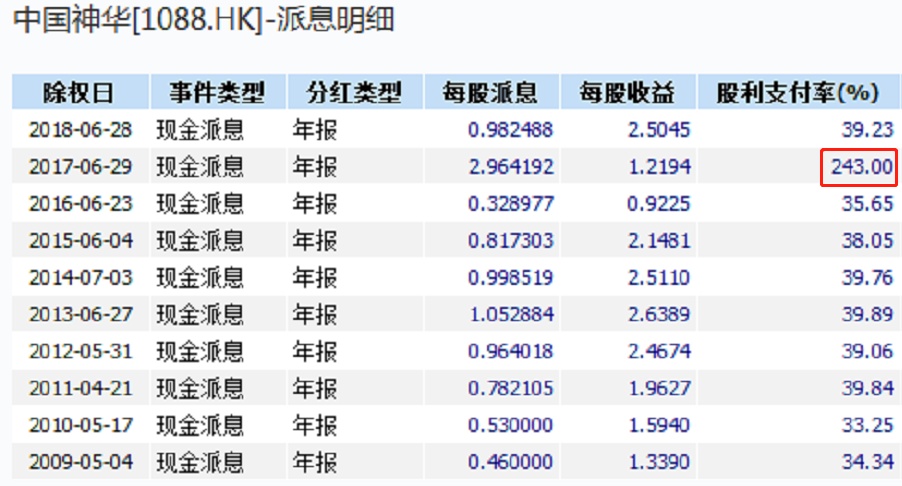Image resolution: width=902 pixels, height=486 pixels.
Task: Click 现金派息 in the 2012-05-31 row
Action: pyautogui.click(x=200, y=351)
